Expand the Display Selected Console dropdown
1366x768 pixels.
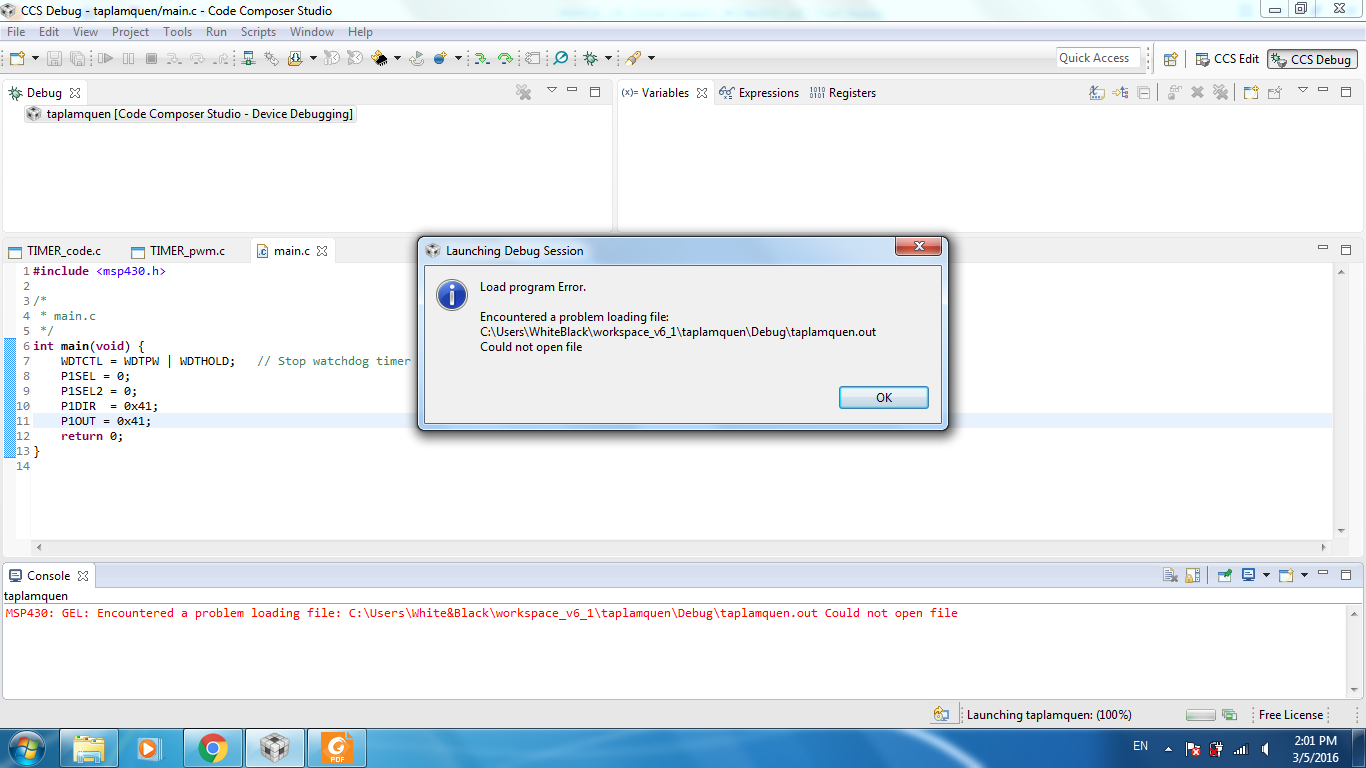point(1266,575)
